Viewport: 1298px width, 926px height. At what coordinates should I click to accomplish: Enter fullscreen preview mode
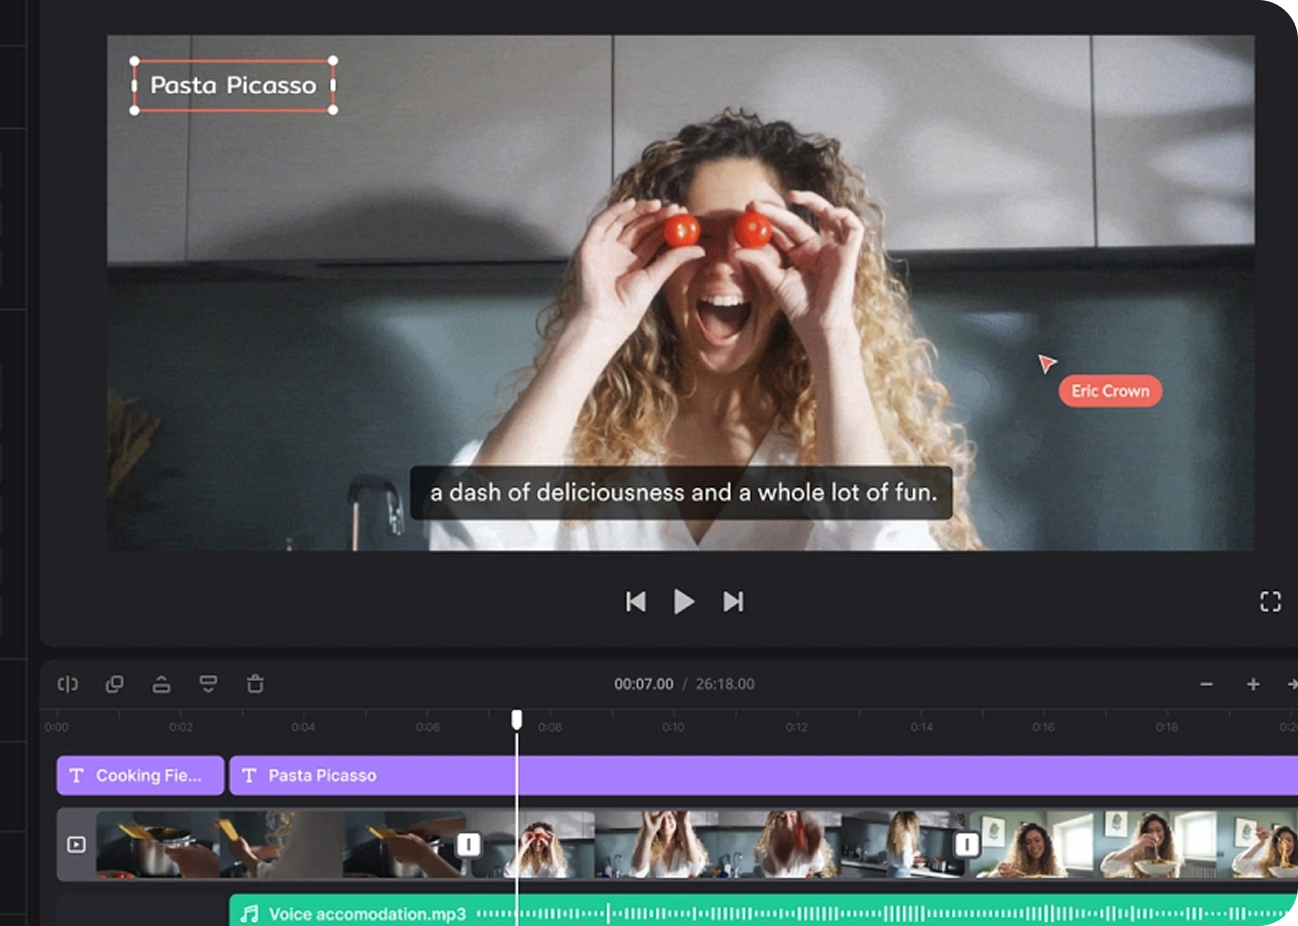[x=1270, y=601]
